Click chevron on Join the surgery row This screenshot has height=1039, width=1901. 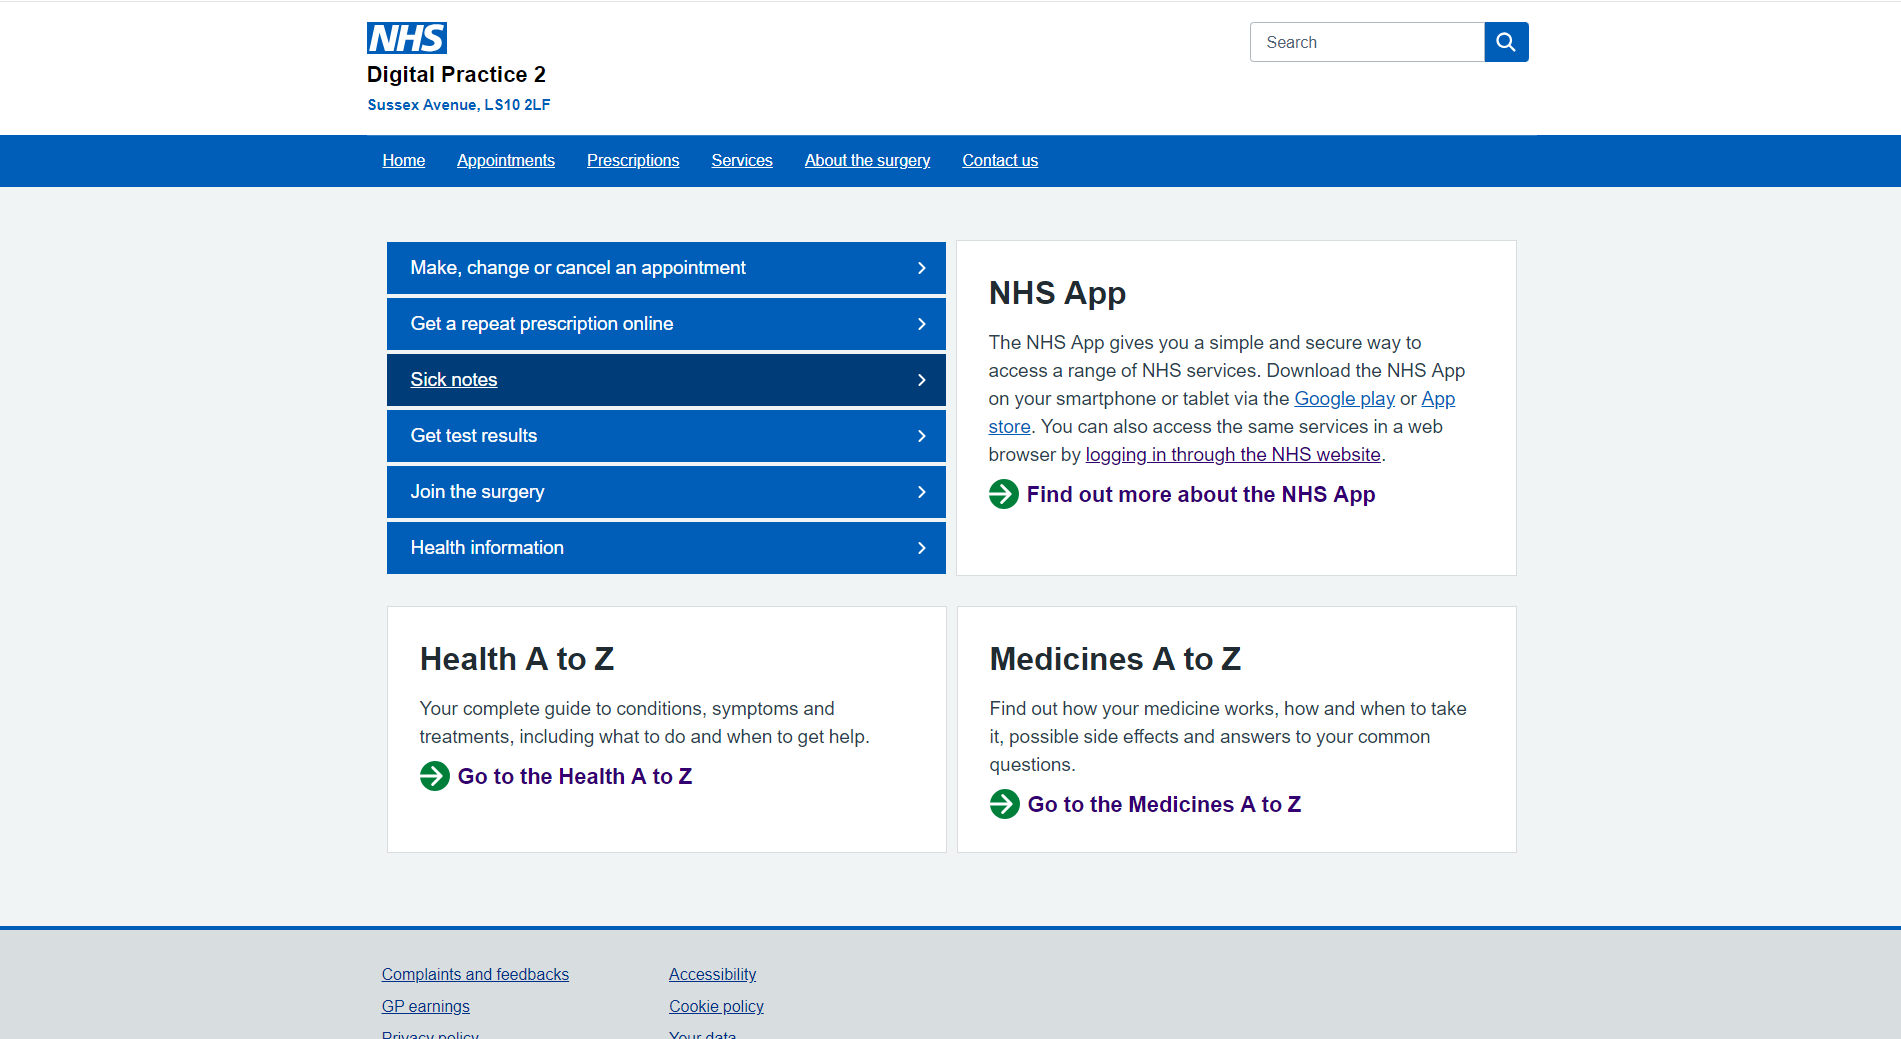click(x=921, y=492)
